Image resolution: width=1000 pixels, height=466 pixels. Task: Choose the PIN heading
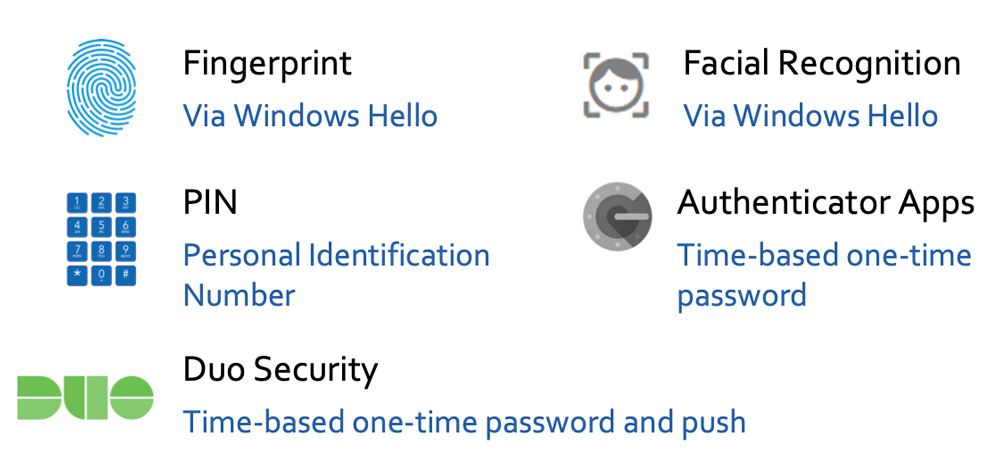click(210, 202)
